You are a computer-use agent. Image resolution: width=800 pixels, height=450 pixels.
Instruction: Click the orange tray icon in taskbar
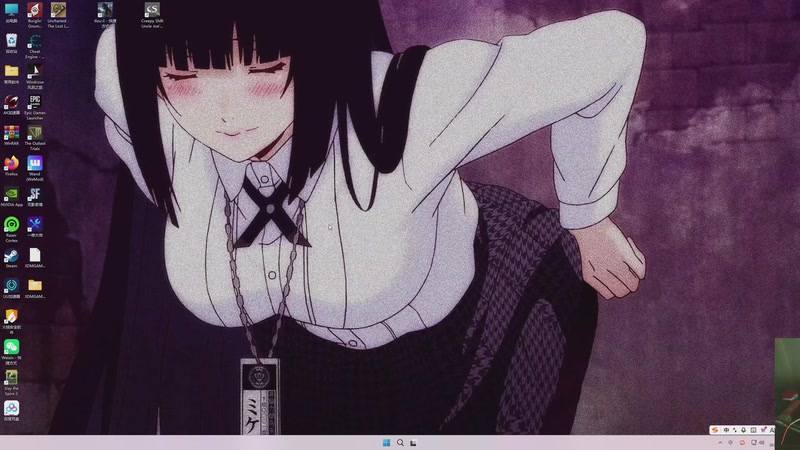click(x=742, y=443)
